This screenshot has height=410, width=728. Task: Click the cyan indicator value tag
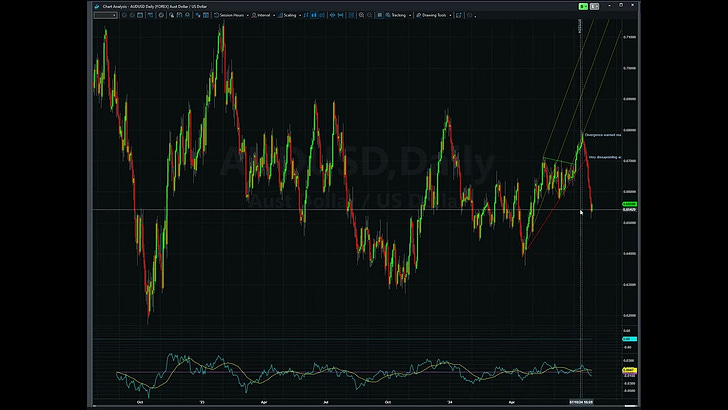(629, 339)
